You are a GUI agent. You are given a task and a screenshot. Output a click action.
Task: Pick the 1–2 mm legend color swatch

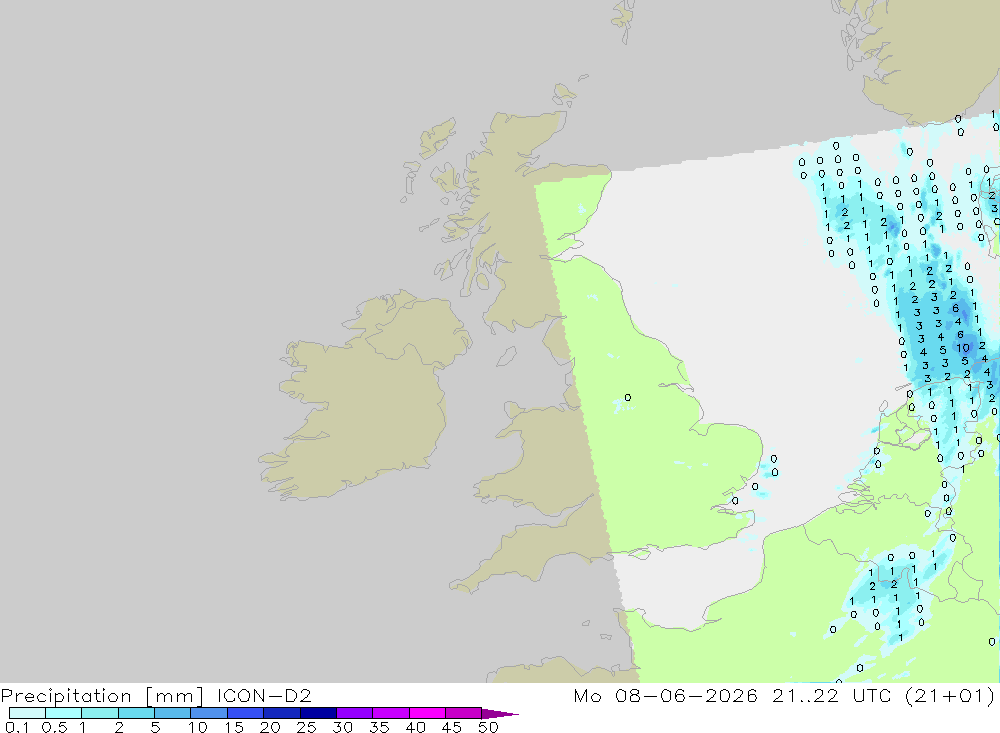[100, 713]
